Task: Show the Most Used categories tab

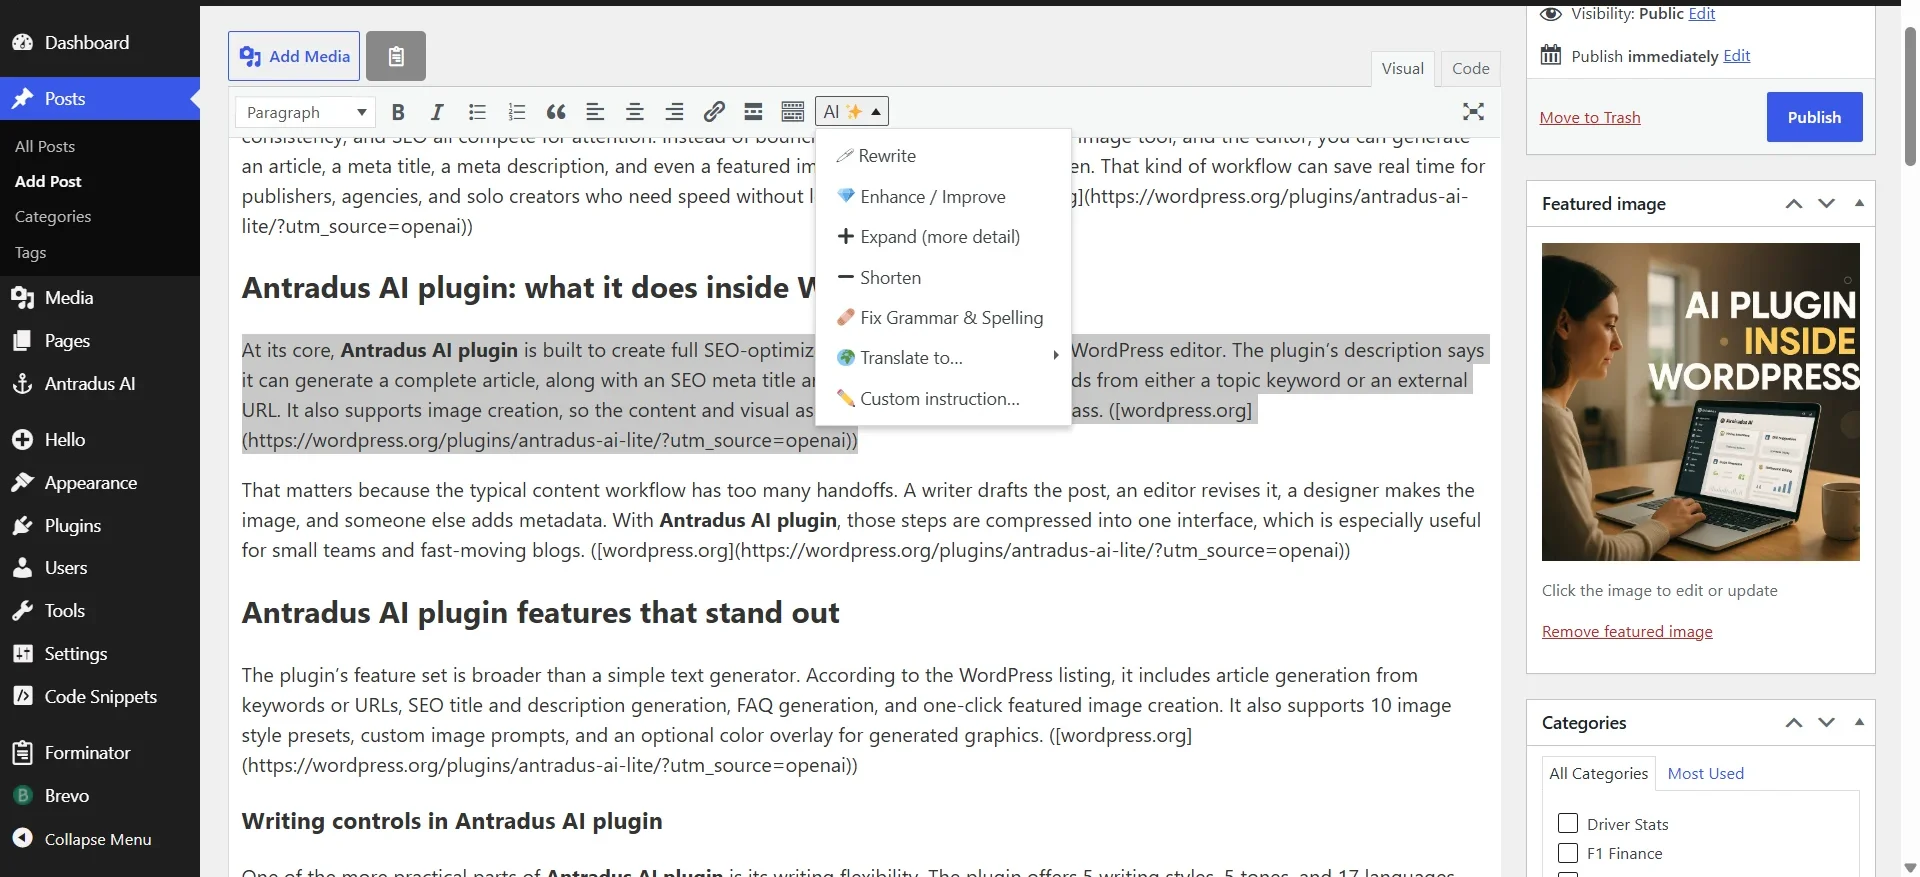Action: pos(1705,774)
